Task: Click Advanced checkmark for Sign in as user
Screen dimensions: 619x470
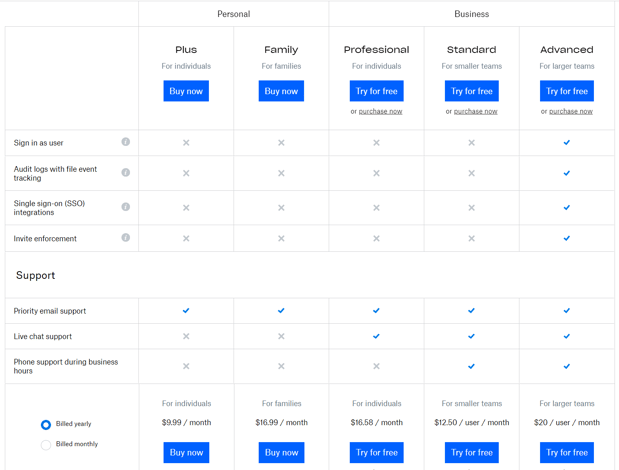Action: coord(567,143)
